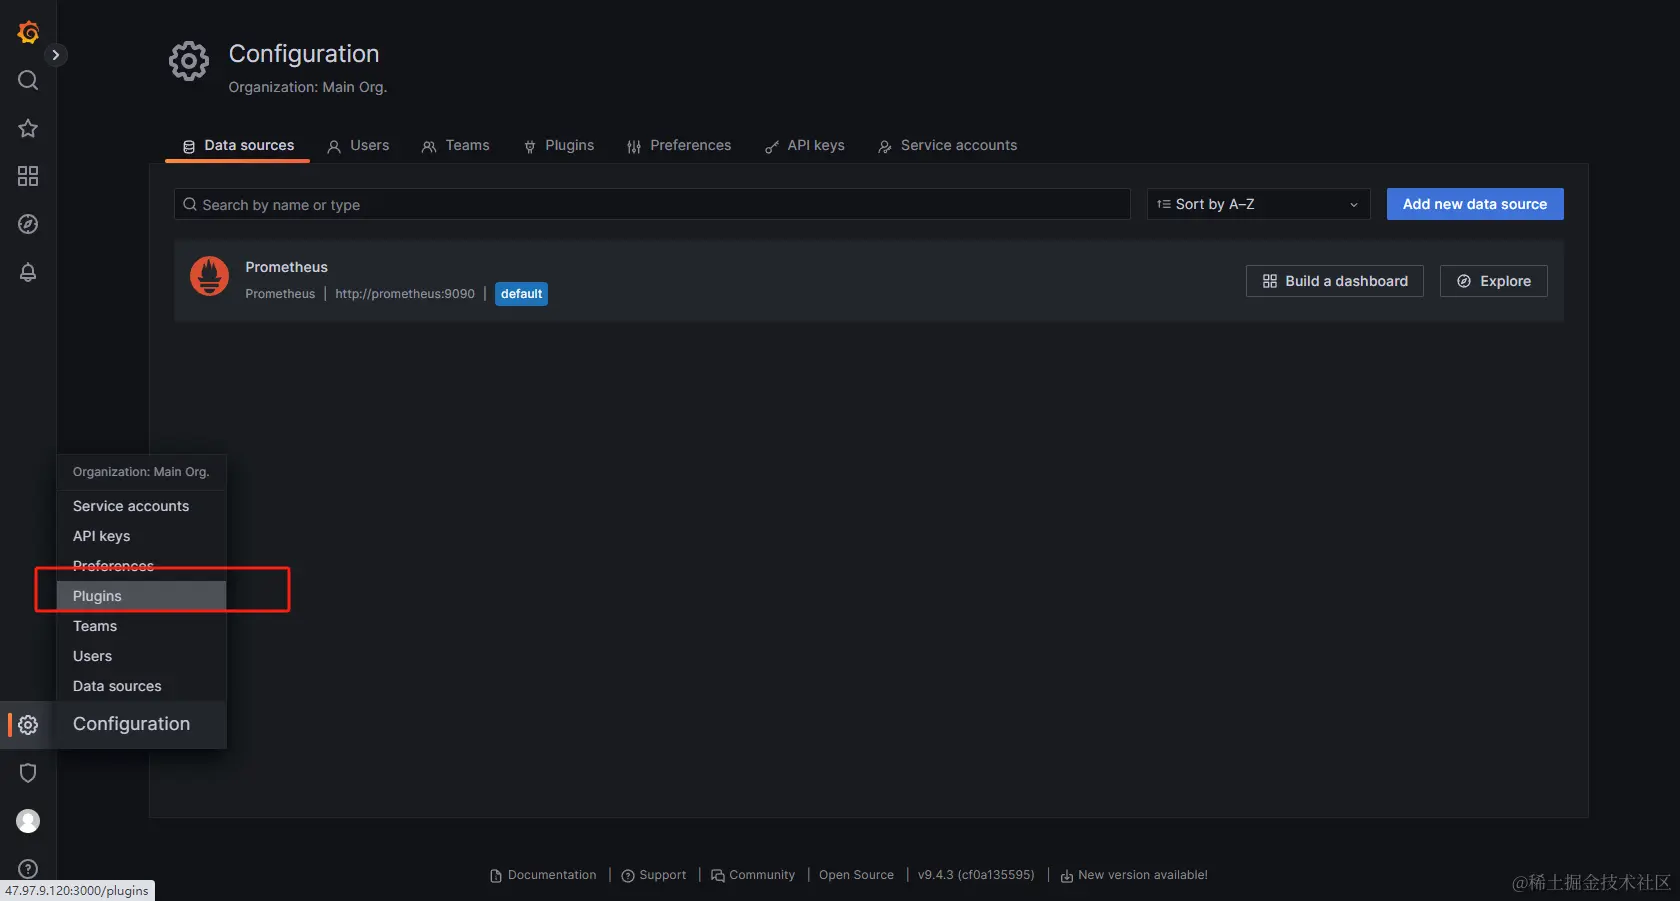Viewport: 1680px width, 901px height.
Task: Select Users in the flyout menu
Action: pyautogui.click(x=142, y=656)
